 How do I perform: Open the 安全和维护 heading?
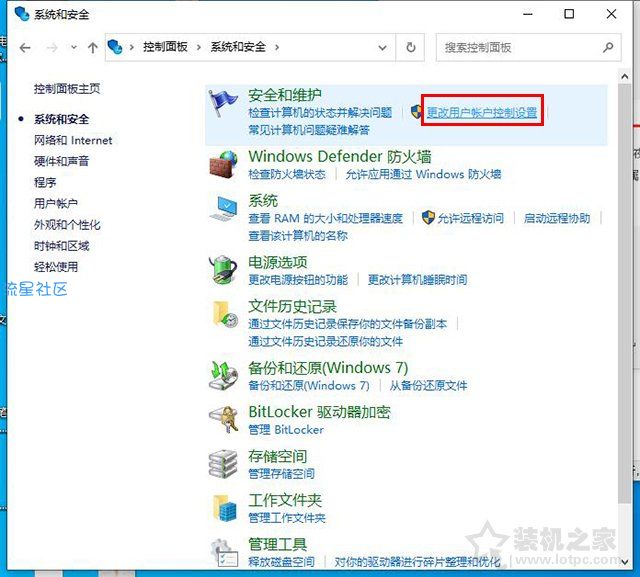(285, 95)
